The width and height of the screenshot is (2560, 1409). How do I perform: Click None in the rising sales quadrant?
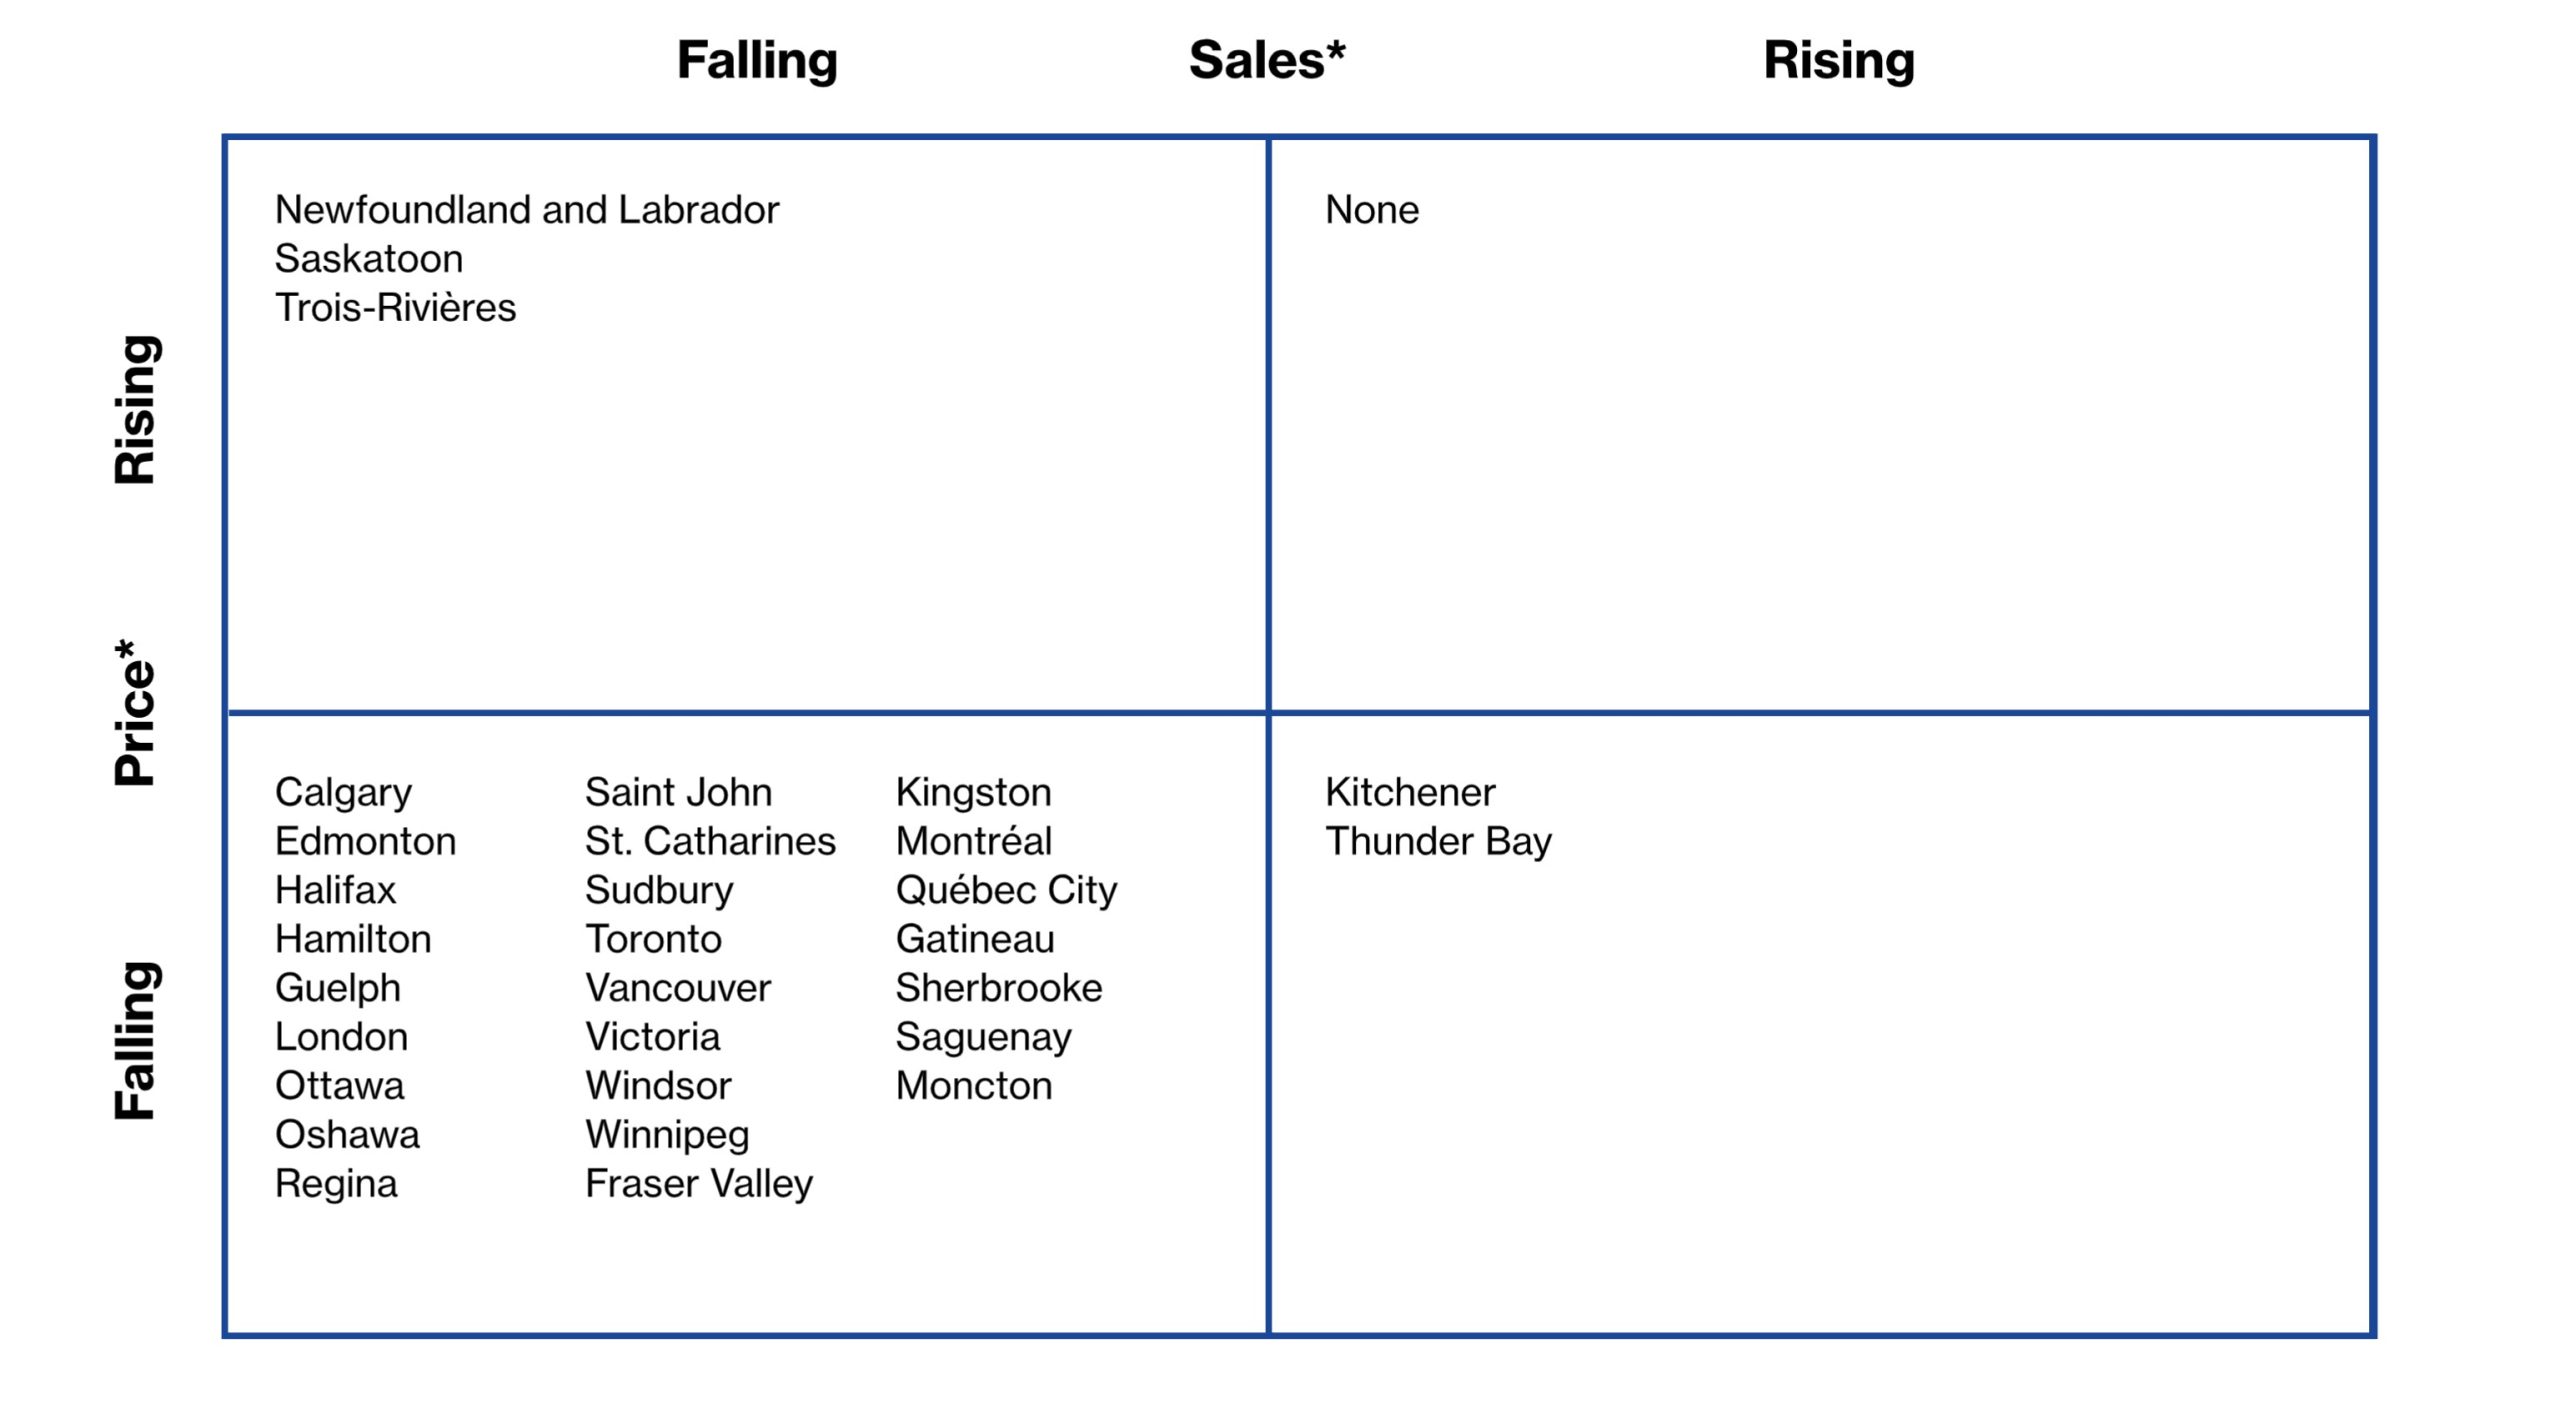click(1371, 210)
